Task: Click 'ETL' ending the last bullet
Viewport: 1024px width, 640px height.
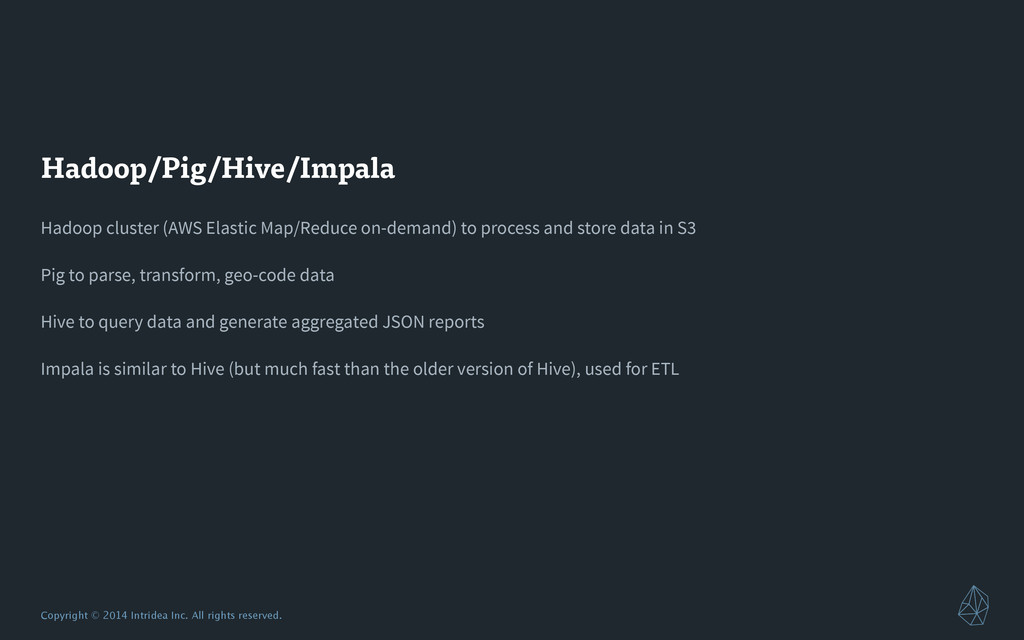Action: pyautogui.click(x=665, y=369)
